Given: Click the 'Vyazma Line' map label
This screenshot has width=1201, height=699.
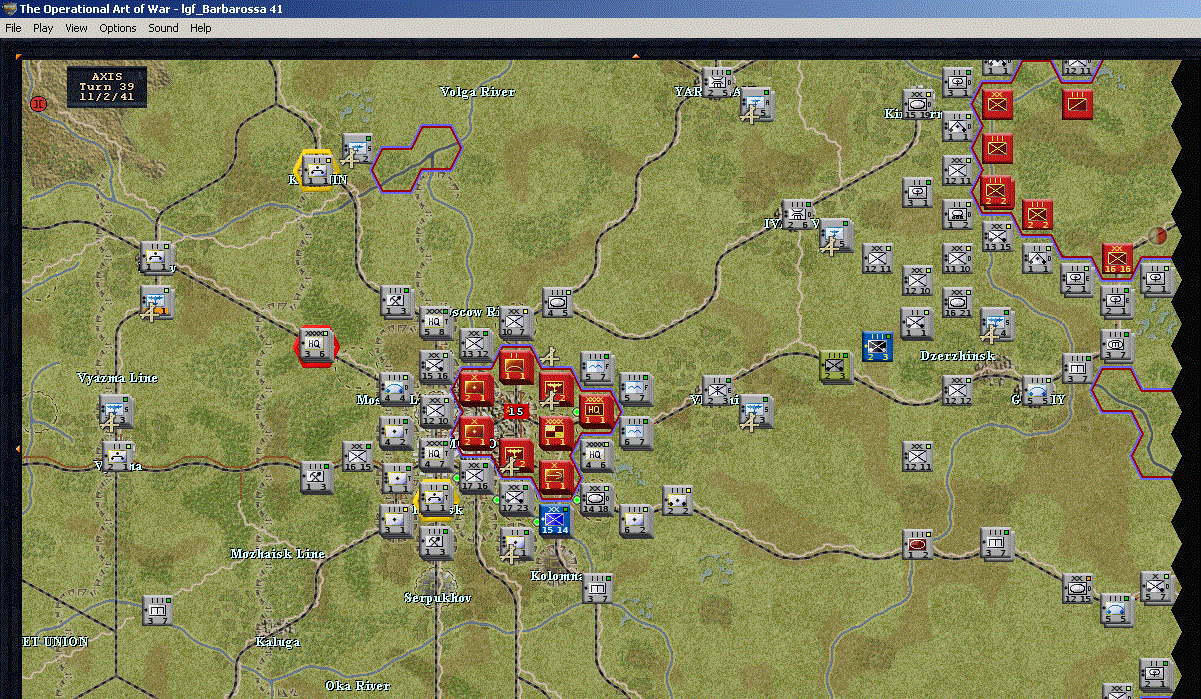Looking at the screenshot, I should (118, 378).
